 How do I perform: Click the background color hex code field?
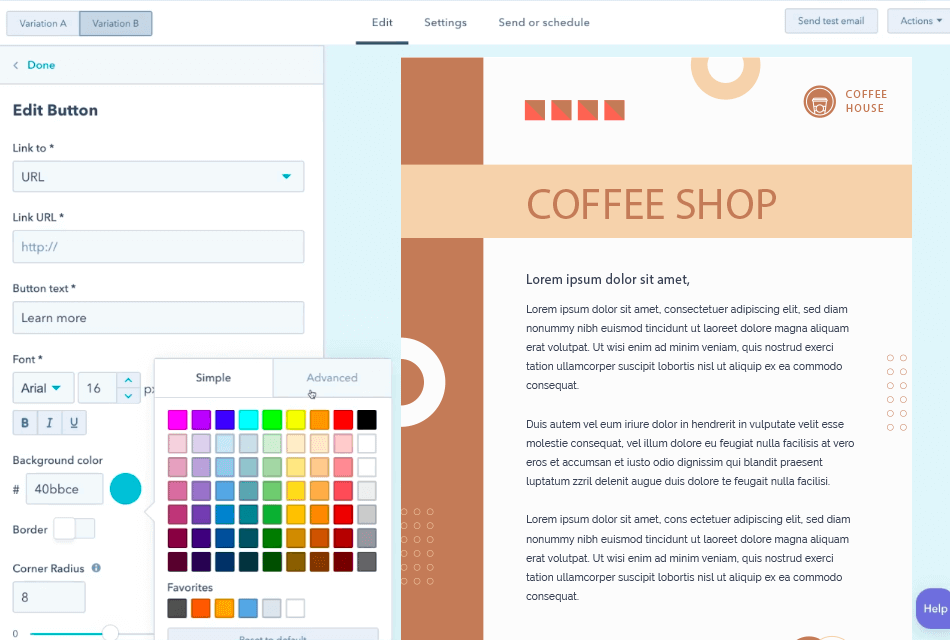pyautogui.click(x=64, y=489)
